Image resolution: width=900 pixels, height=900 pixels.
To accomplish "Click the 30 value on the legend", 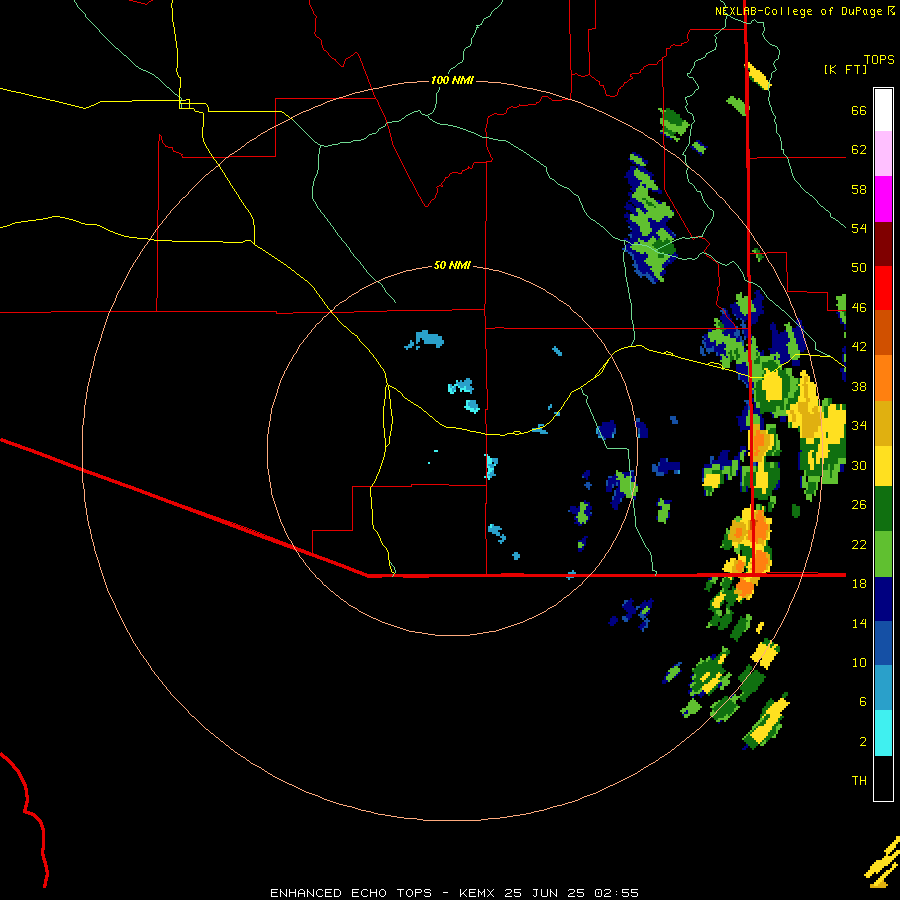I will (859, 465).
